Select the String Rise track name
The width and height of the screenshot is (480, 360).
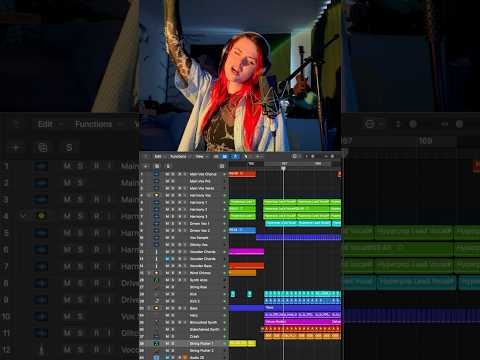point(198,287)
